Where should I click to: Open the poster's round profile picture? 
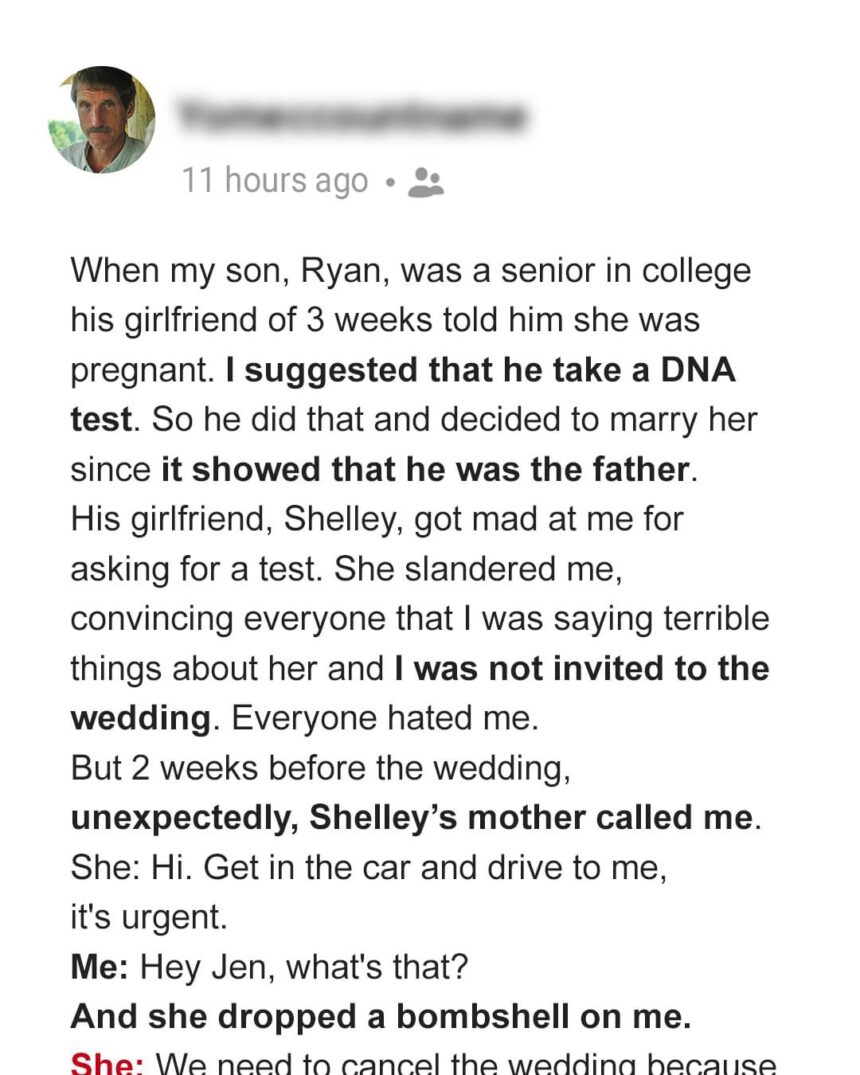point(101,120)
